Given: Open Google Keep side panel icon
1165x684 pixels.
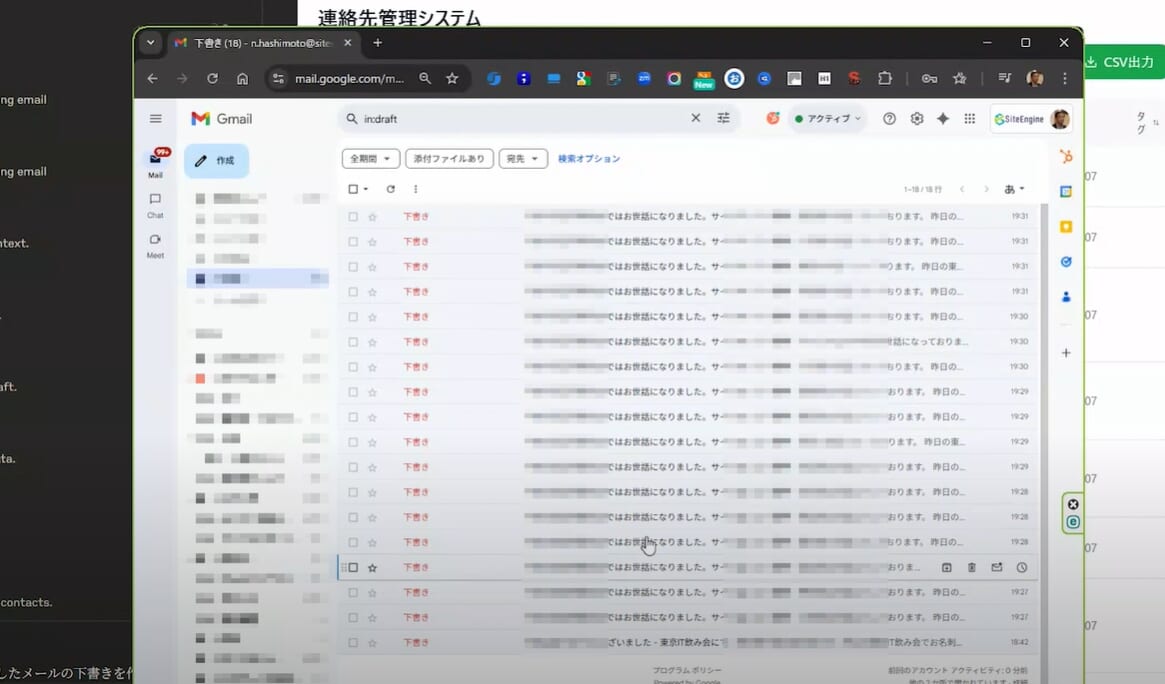Looking at the screenshot, I should coord(1066,227).
